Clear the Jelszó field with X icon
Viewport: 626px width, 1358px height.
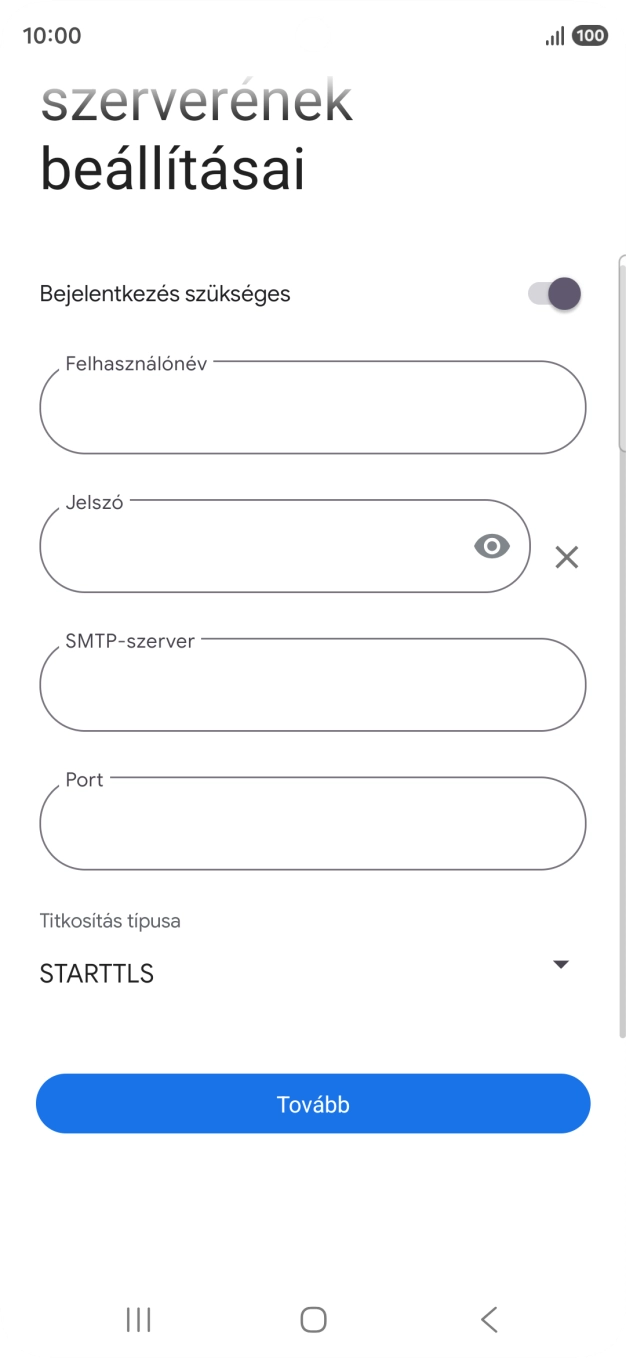coord(567,558)
